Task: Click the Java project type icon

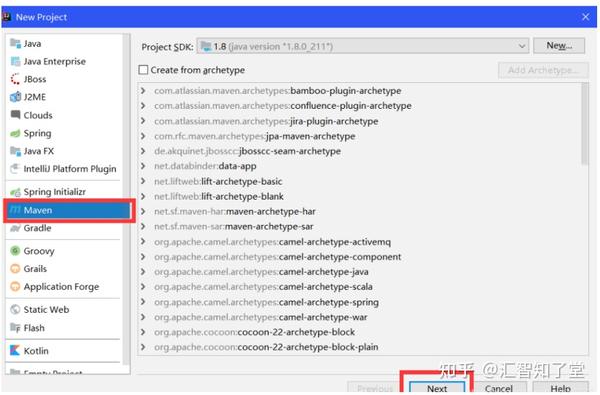Action: coord(15,43)
